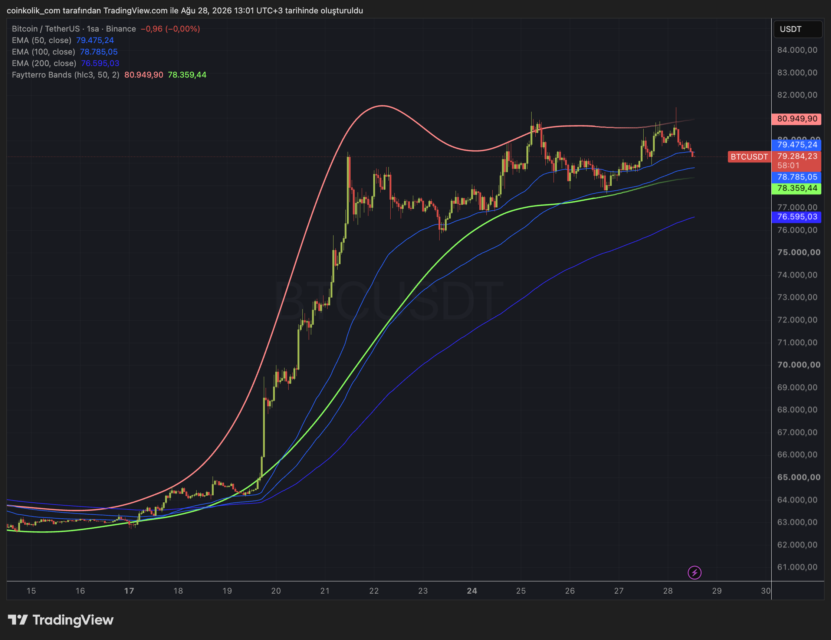
Task: Click the 78.359,44 lower band price tag
Action: coord(797,188)
